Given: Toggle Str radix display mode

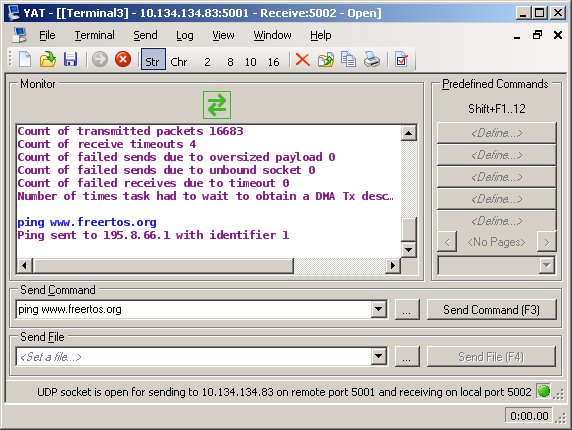Looking at the screenshot, I should tap(153, 59).
